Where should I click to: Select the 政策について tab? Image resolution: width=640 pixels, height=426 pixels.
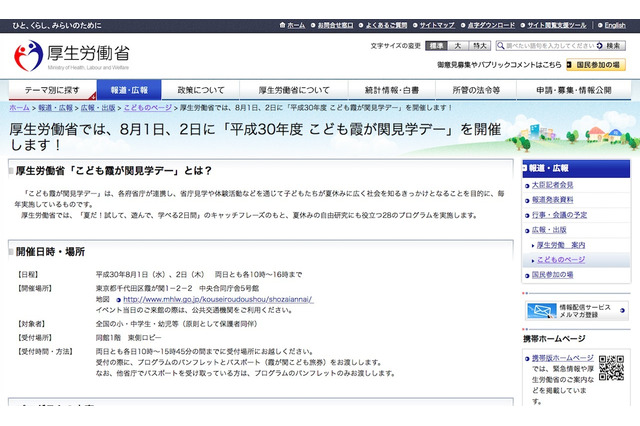(201, 90)
